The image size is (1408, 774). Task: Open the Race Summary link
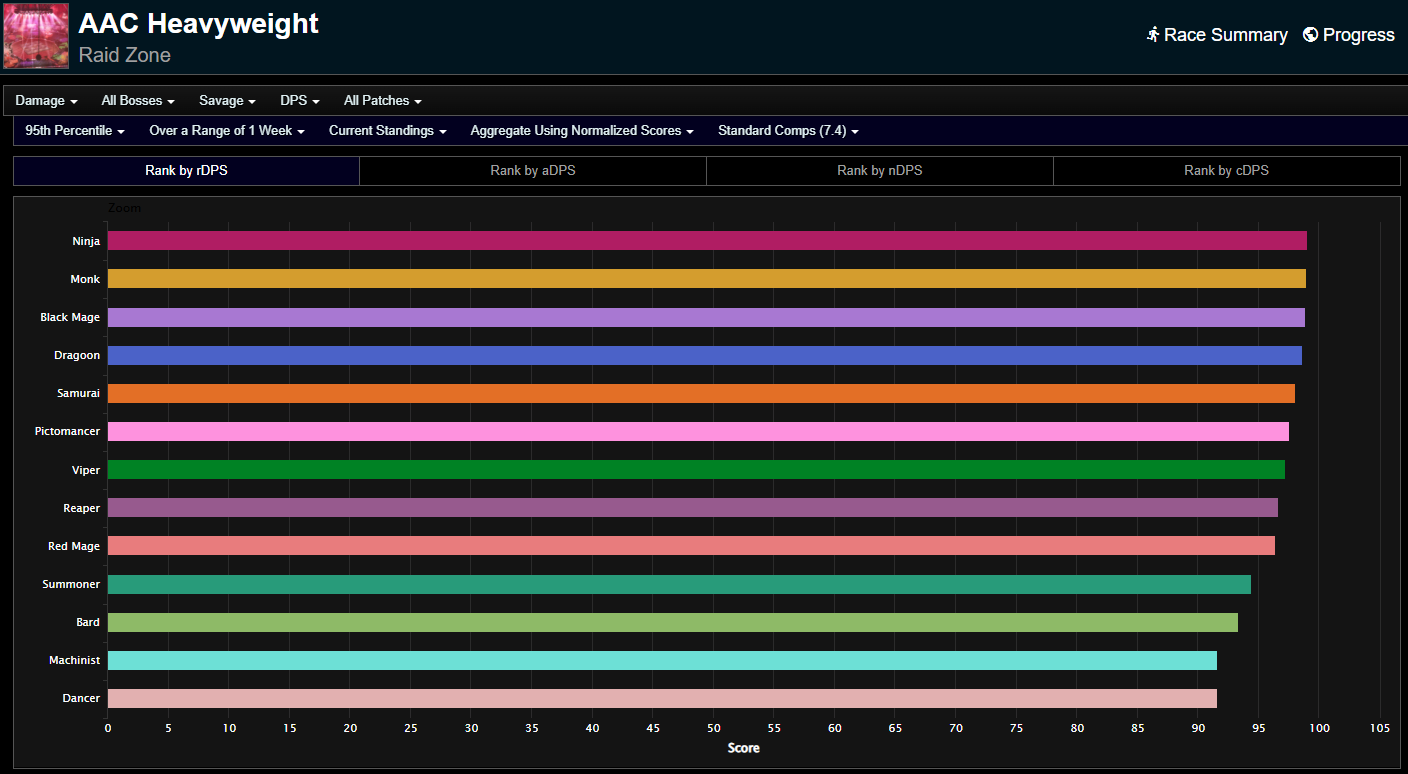click(1225, 35)
